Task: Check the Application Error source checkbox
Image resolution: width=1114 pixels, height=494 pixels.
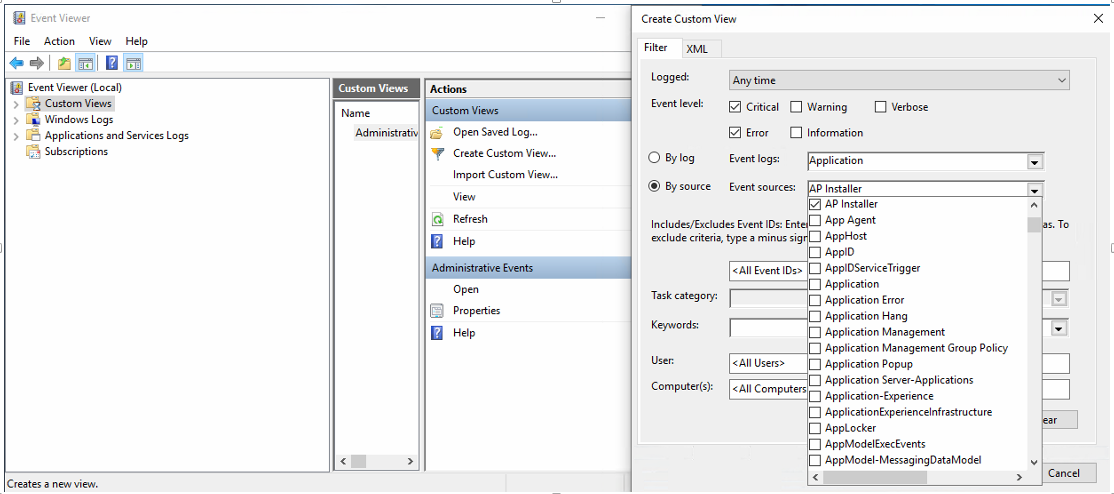Action: point(815,300)
